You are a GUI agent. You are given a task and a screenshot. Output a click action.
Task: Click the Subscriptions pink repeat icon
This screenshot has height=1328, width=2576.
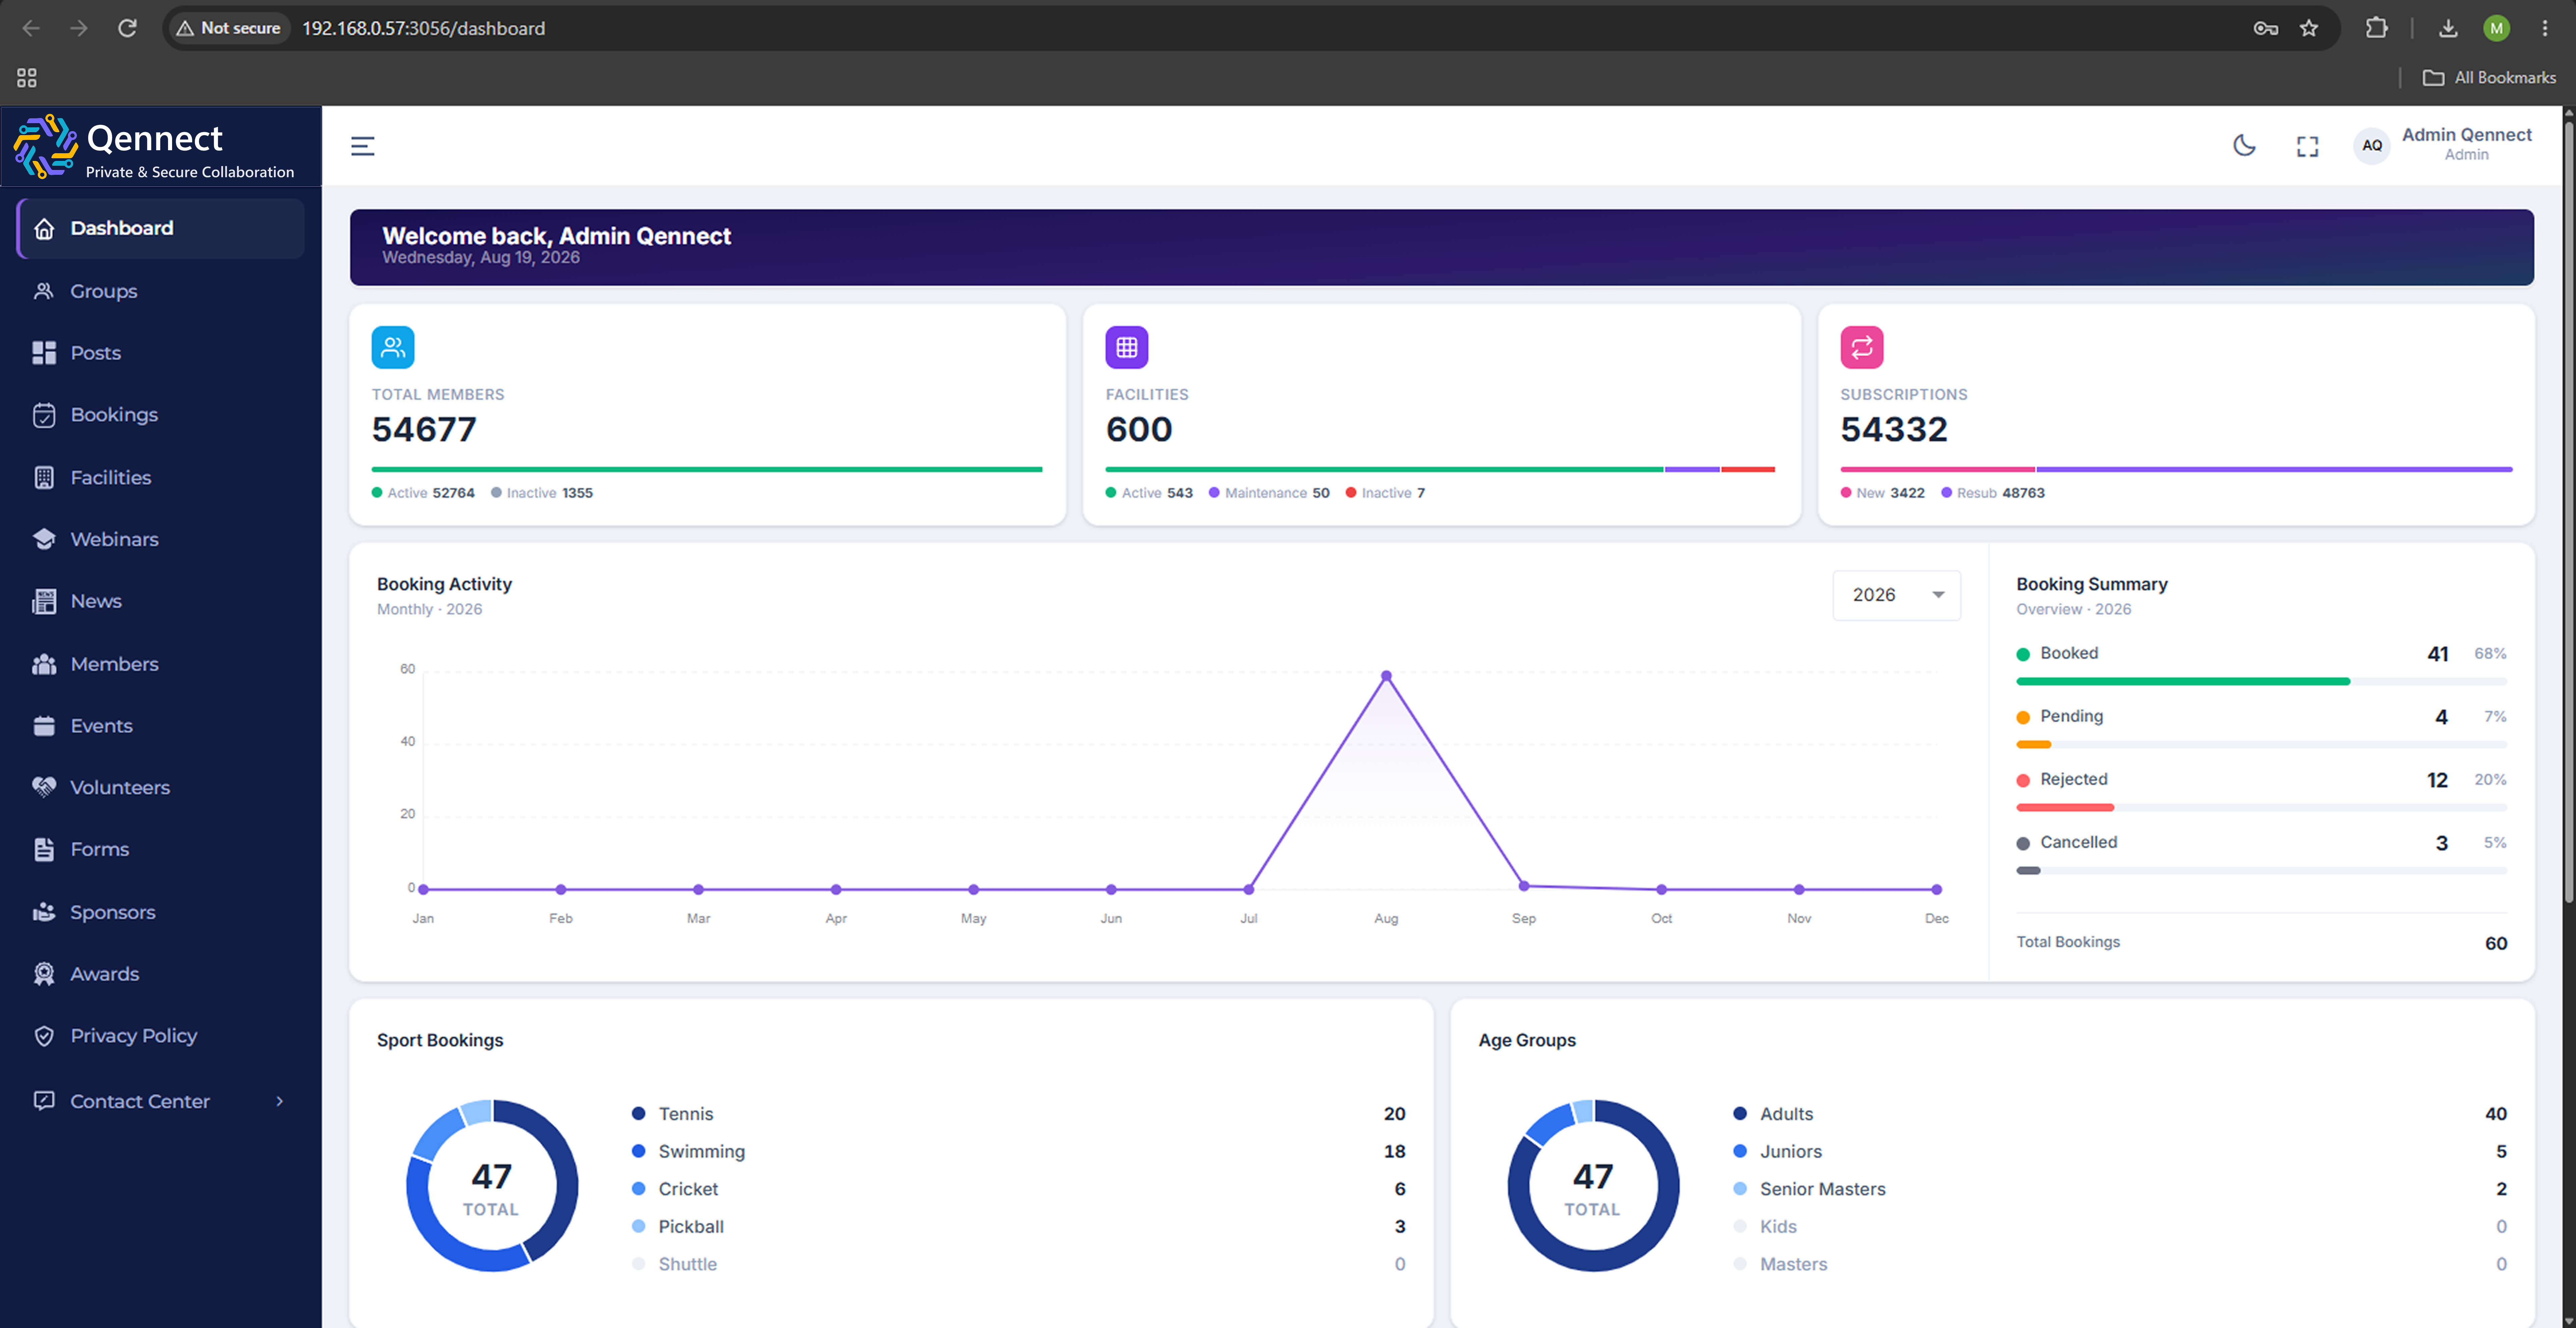tap(1862, 347)
